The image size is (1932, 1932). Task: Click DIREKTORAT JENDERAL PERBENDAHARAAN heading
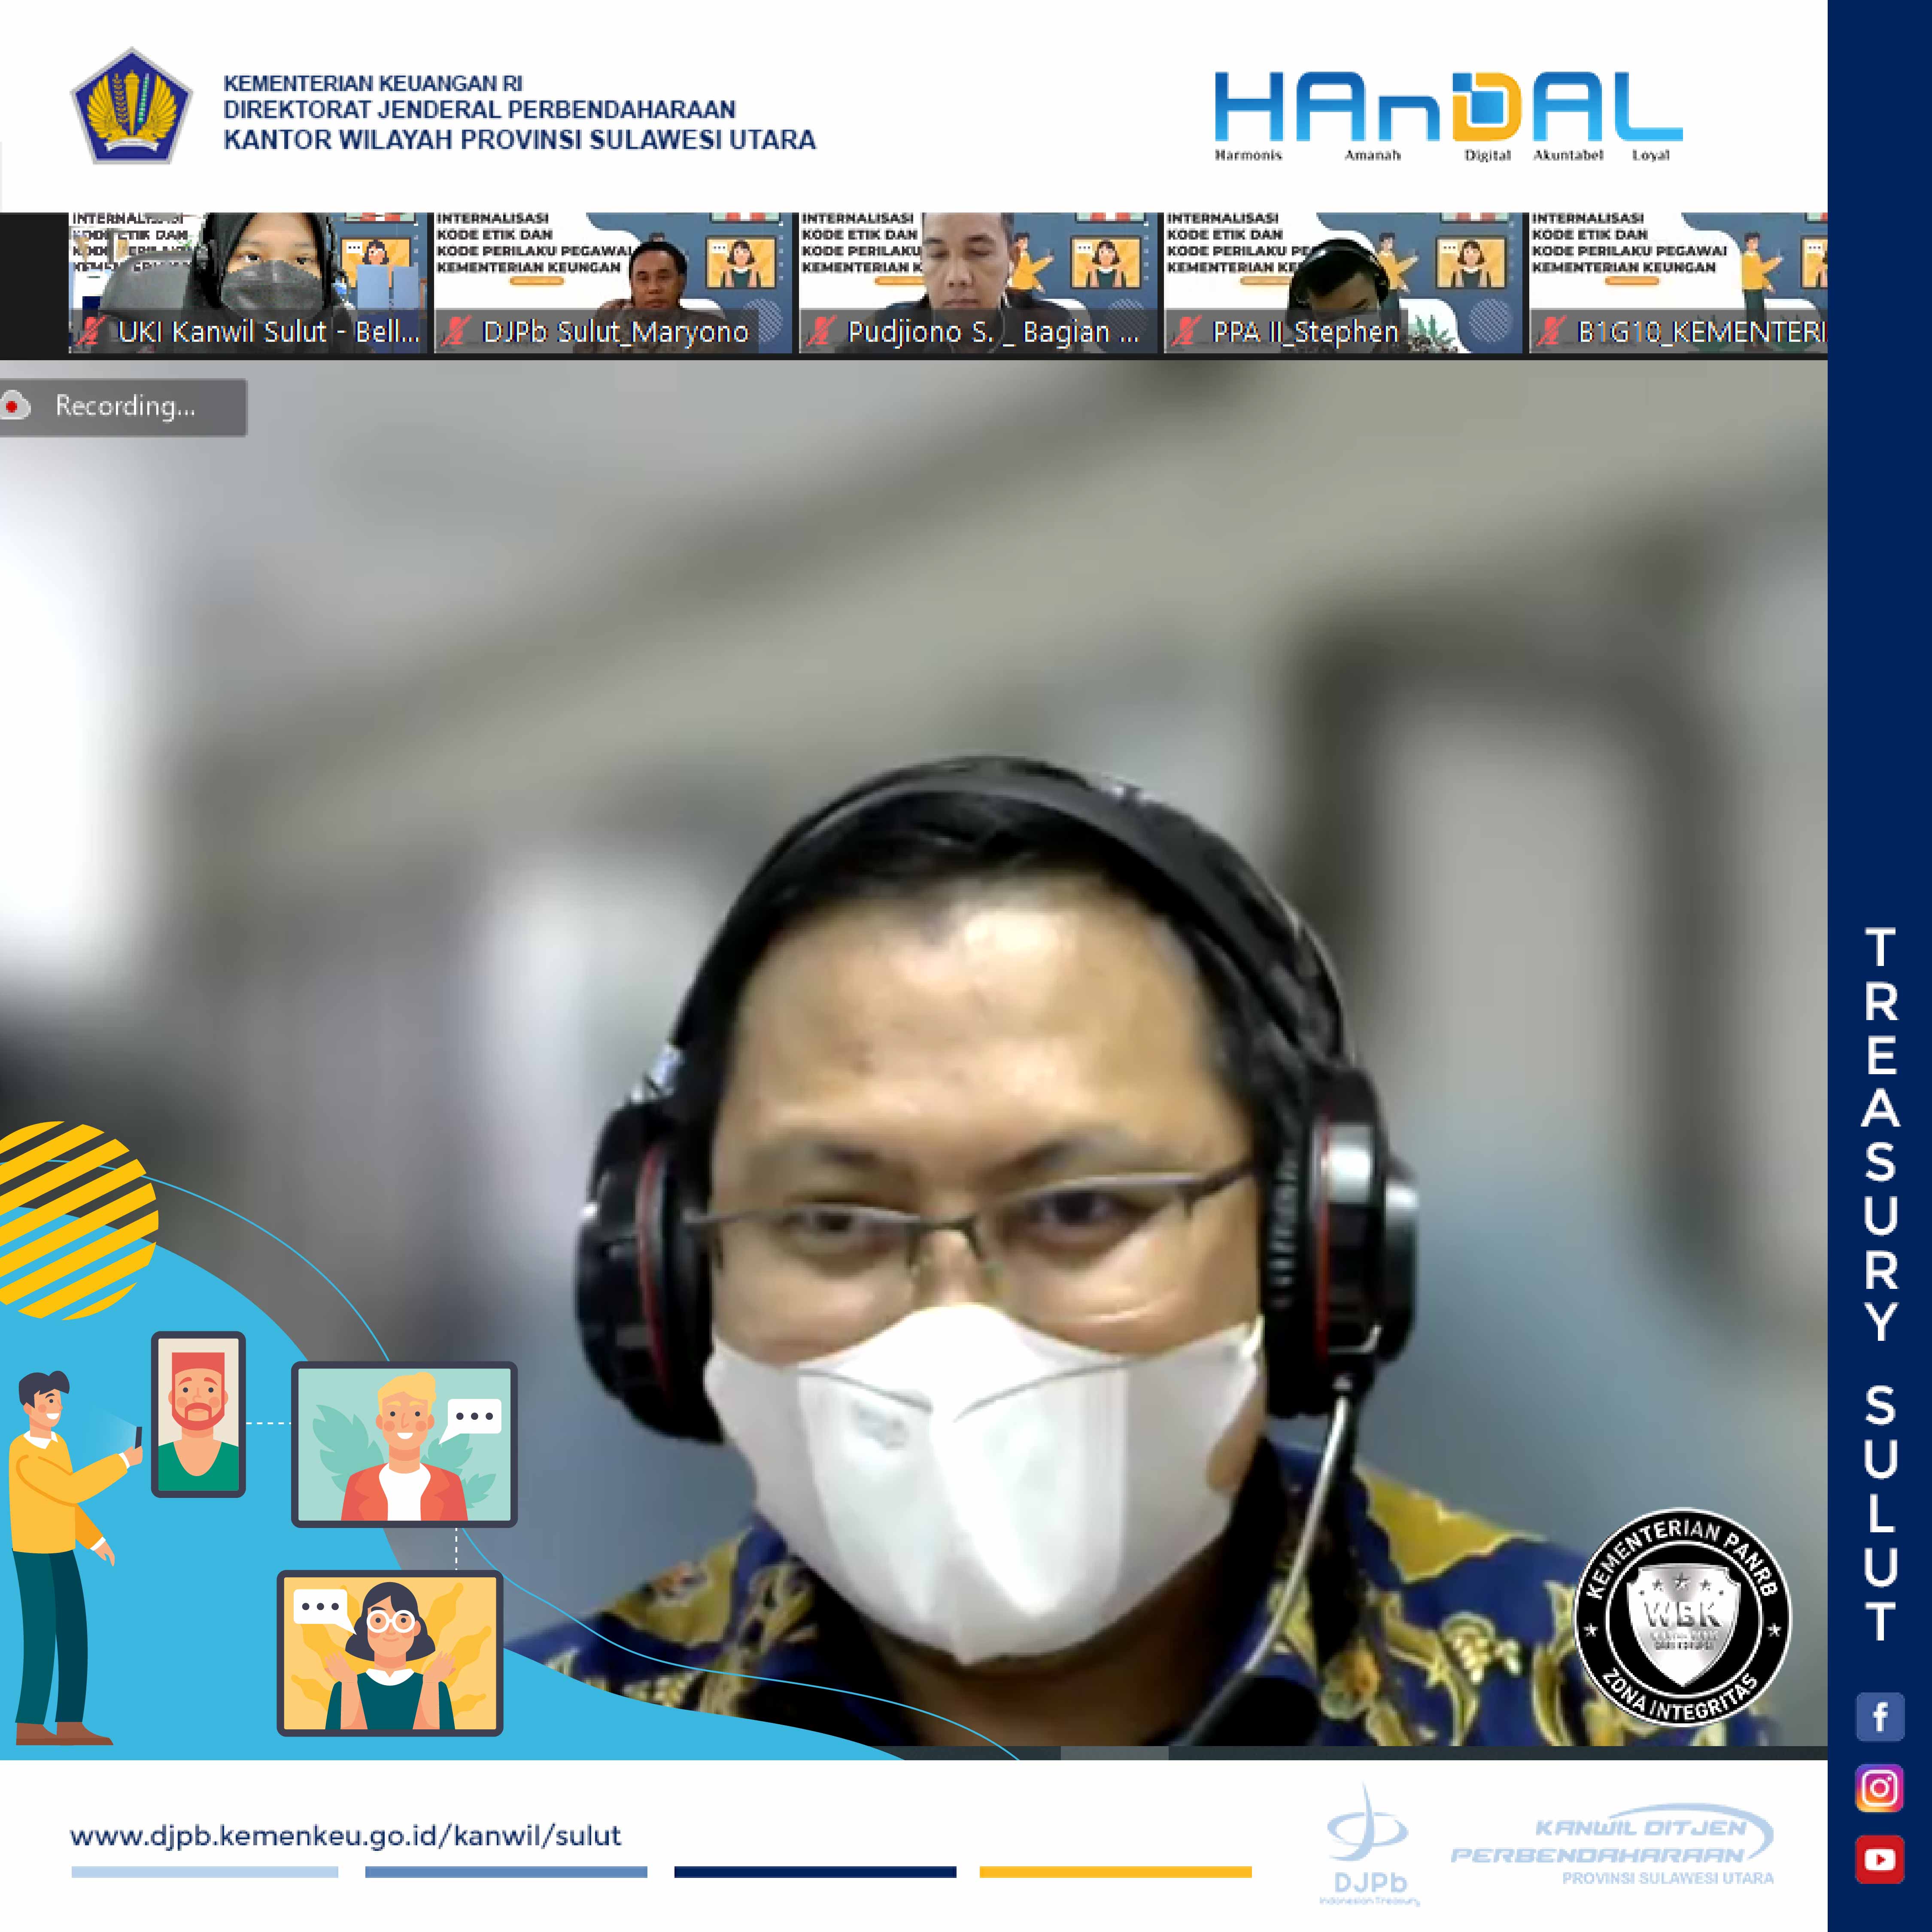point(480,109)
